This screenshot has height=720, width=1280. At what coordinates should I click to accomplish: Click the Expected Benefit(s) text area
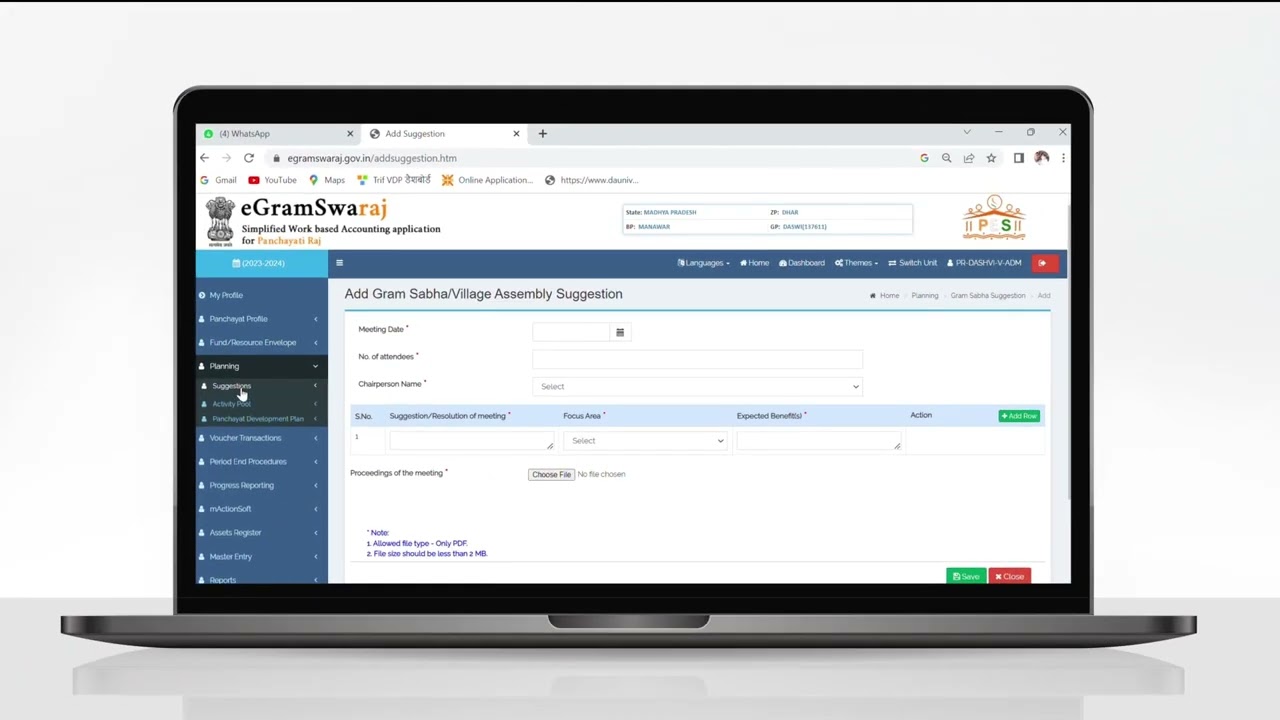(819, 441)
